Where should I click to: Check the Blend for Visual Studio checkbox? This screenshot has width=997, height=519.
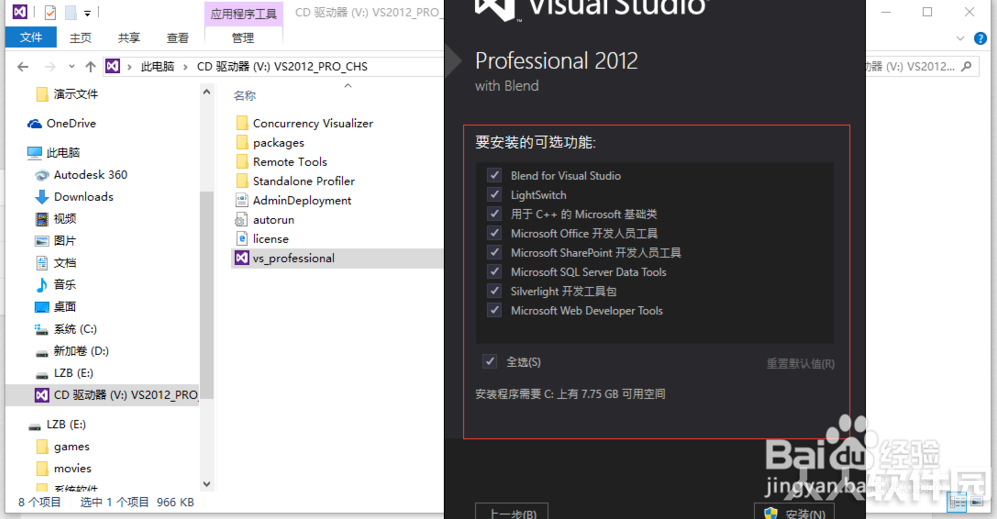click(494, 175)
